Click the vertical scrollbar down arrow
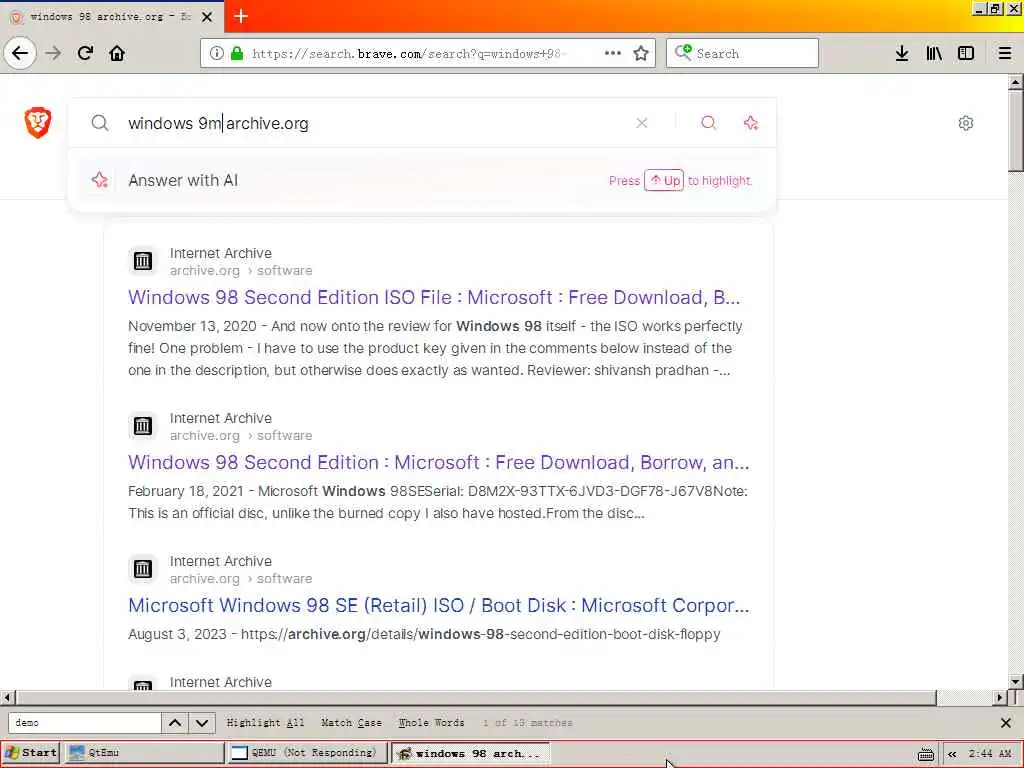 point(1015,682)
